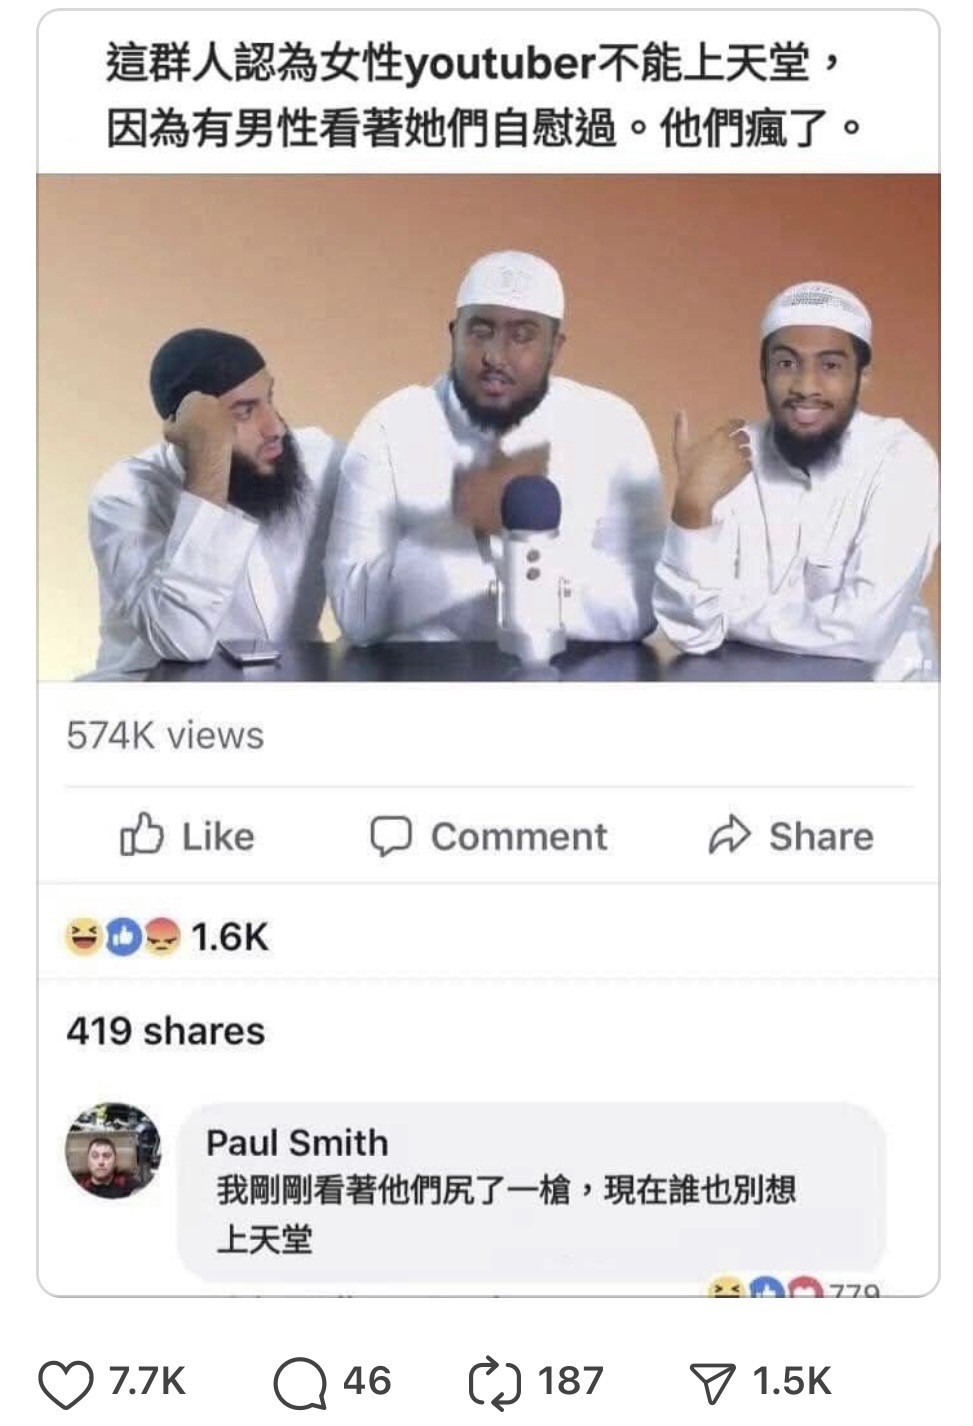Click the angry reaction emoji
Screen dimensions: 973x1426
coord(161,937)
